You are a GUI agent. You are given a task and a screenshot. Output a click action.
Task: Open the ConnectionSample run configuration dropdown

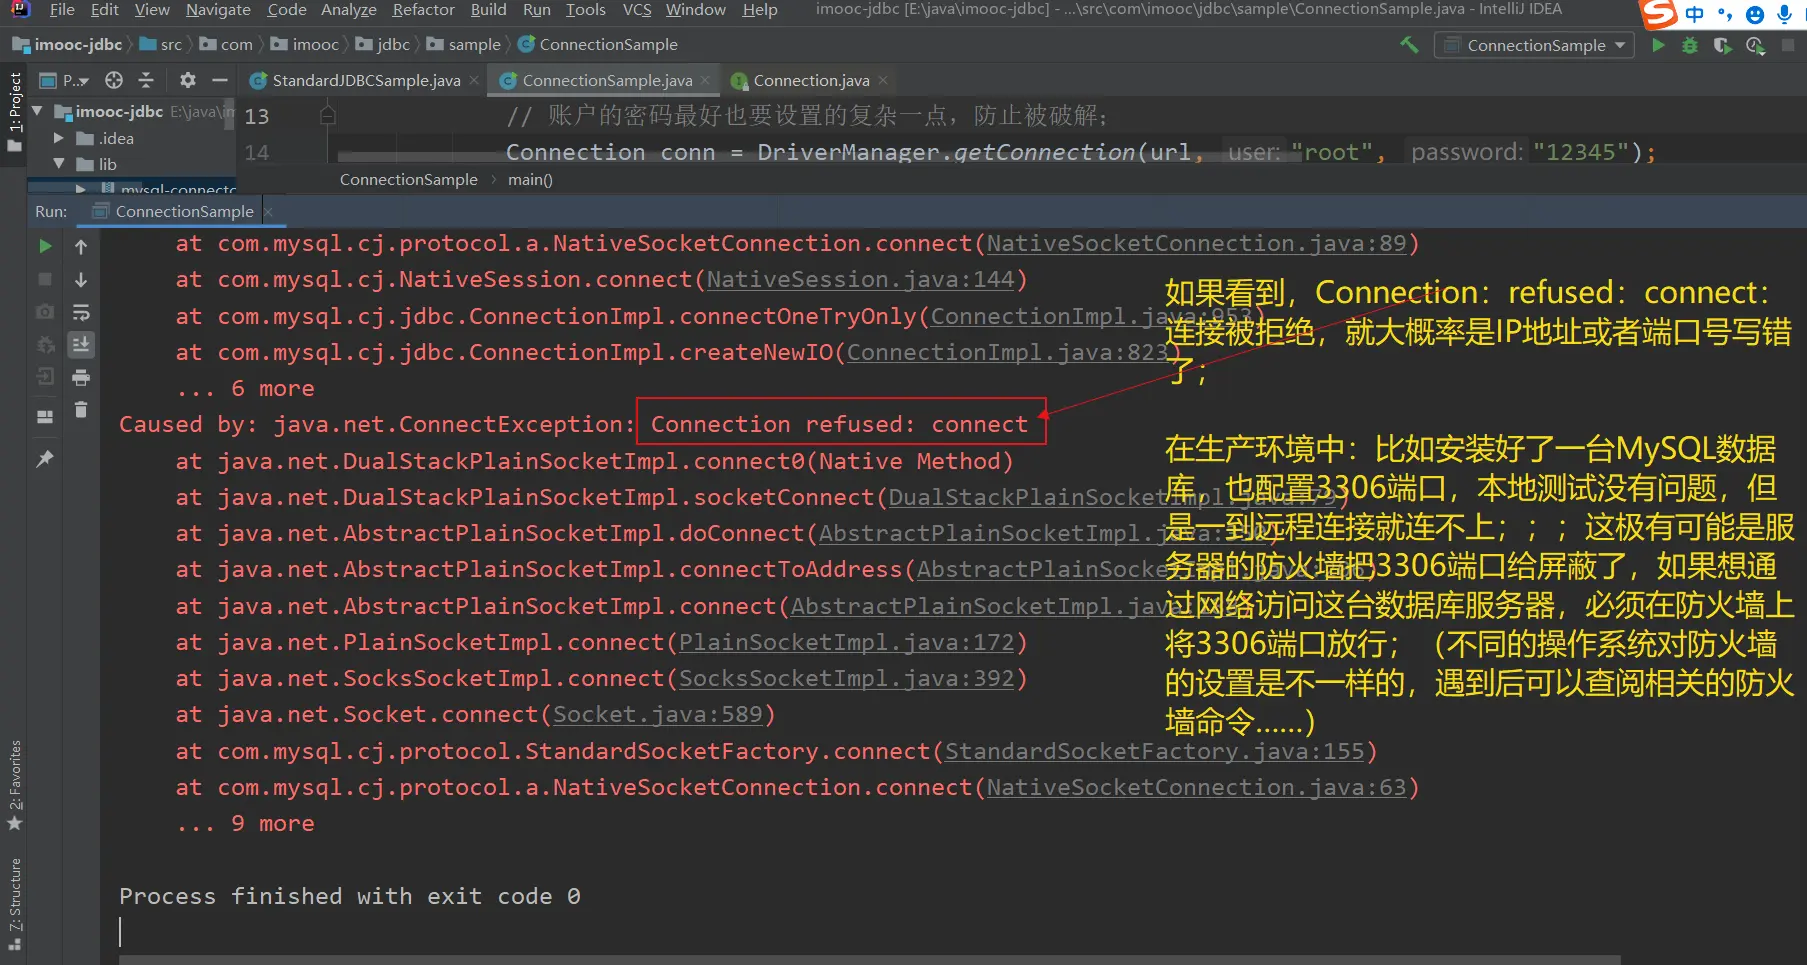coord(1535,45)
